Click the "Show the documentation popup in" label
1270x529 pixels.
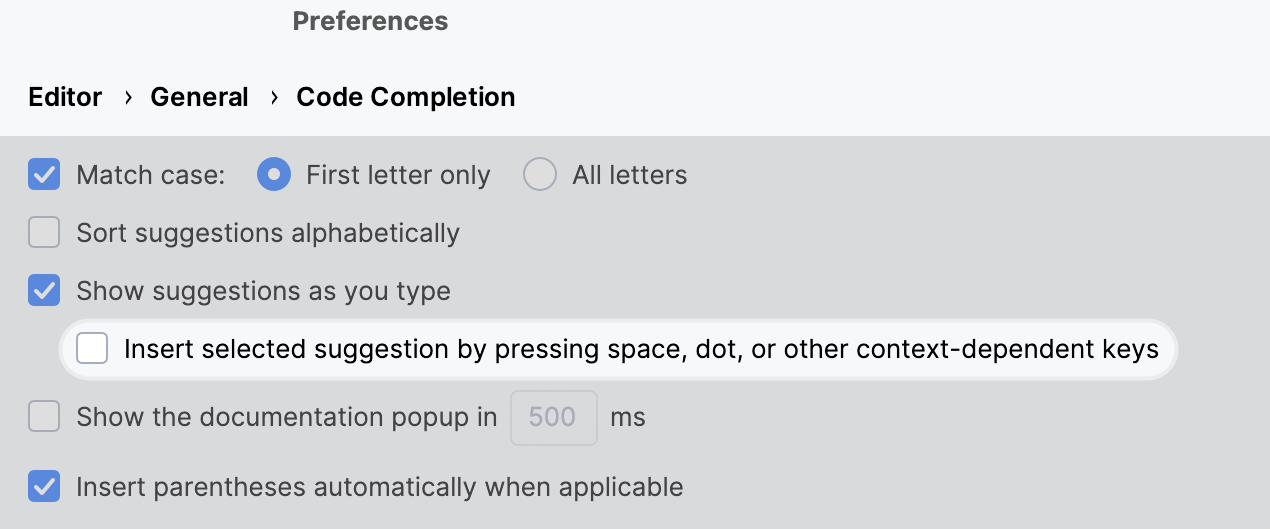(x=287, y=417)
